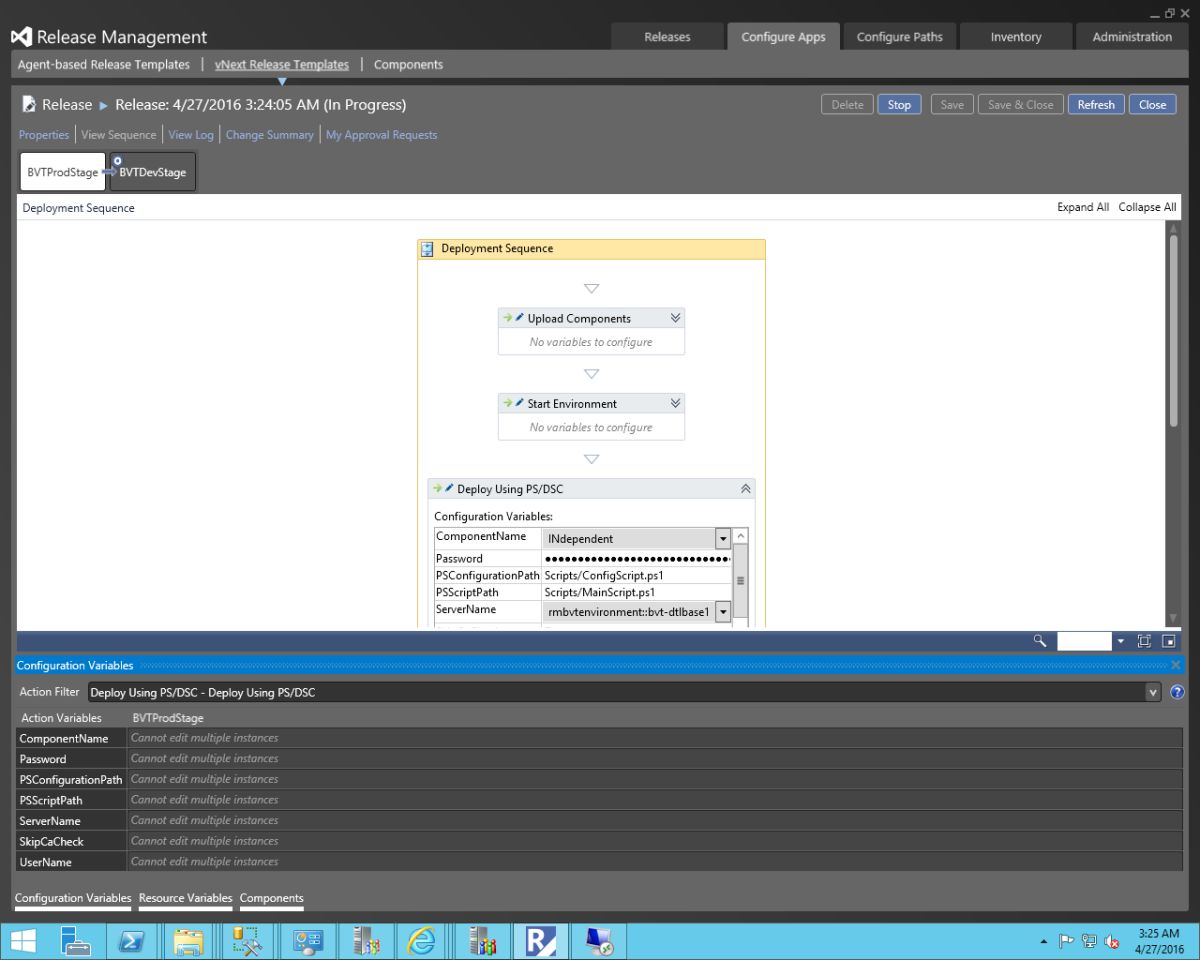Open the Inventory tab
The image size is (1200, 960).
pyautogui.click(x=1016, y=37)
